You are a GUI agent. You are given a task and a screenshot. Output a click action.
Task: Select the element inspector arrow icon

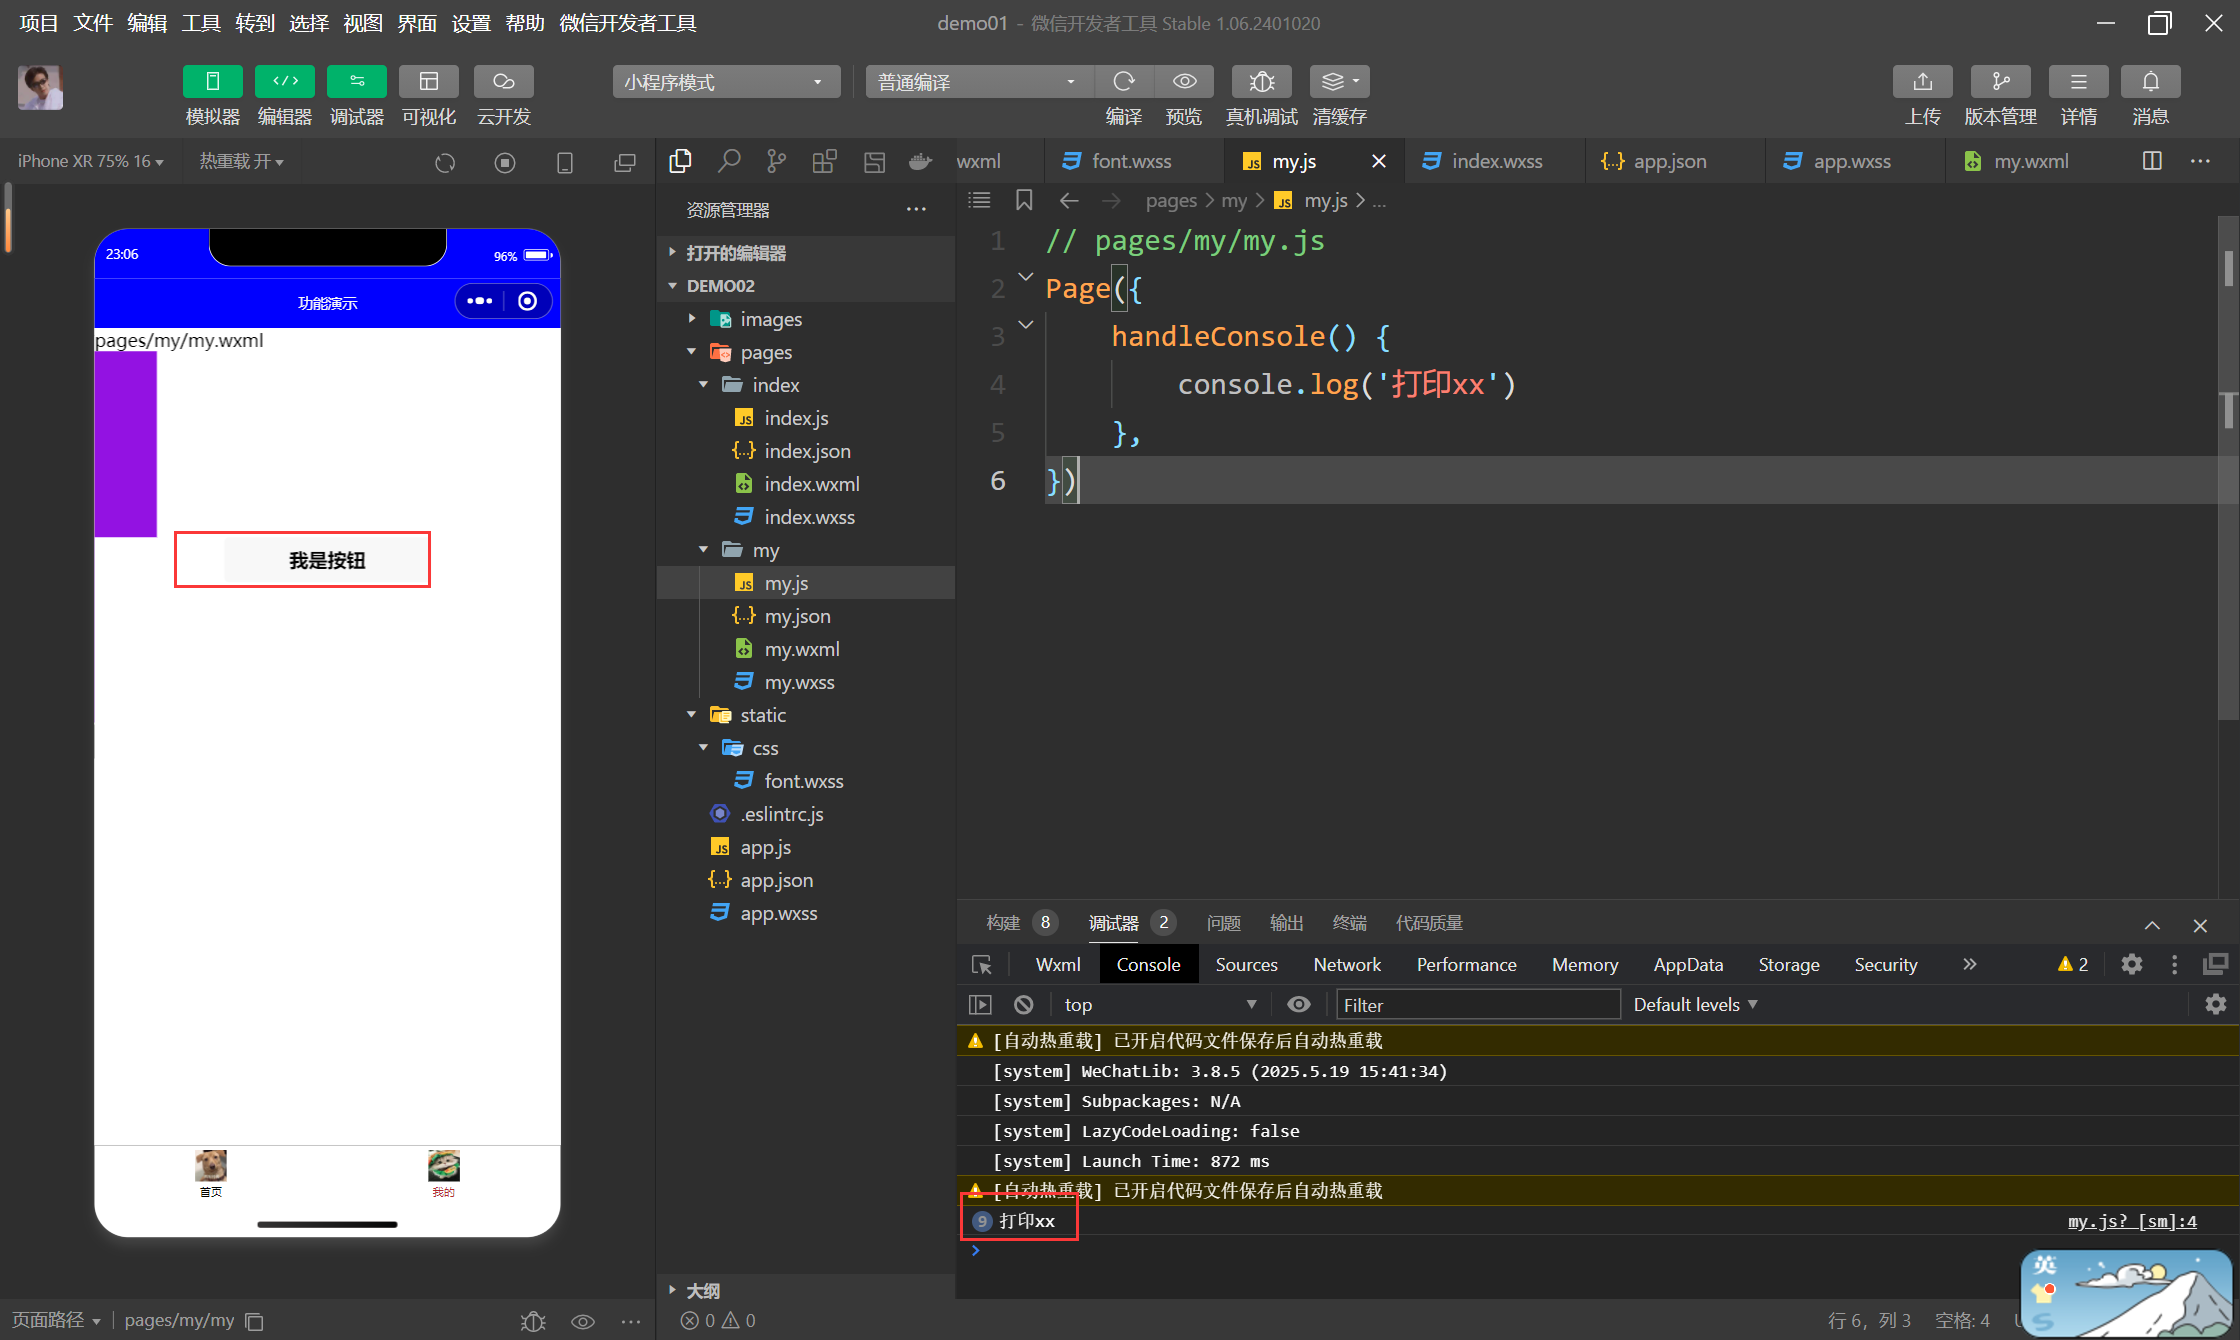982,964
